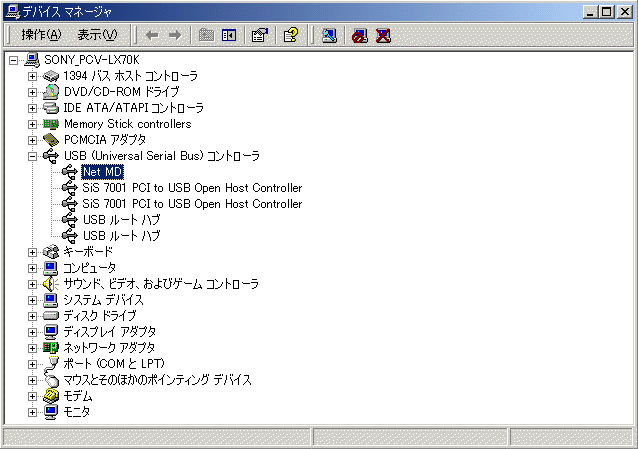Screen dimensions: 638x449
Task: Open the 操作(A) menu
Action: 41,35
